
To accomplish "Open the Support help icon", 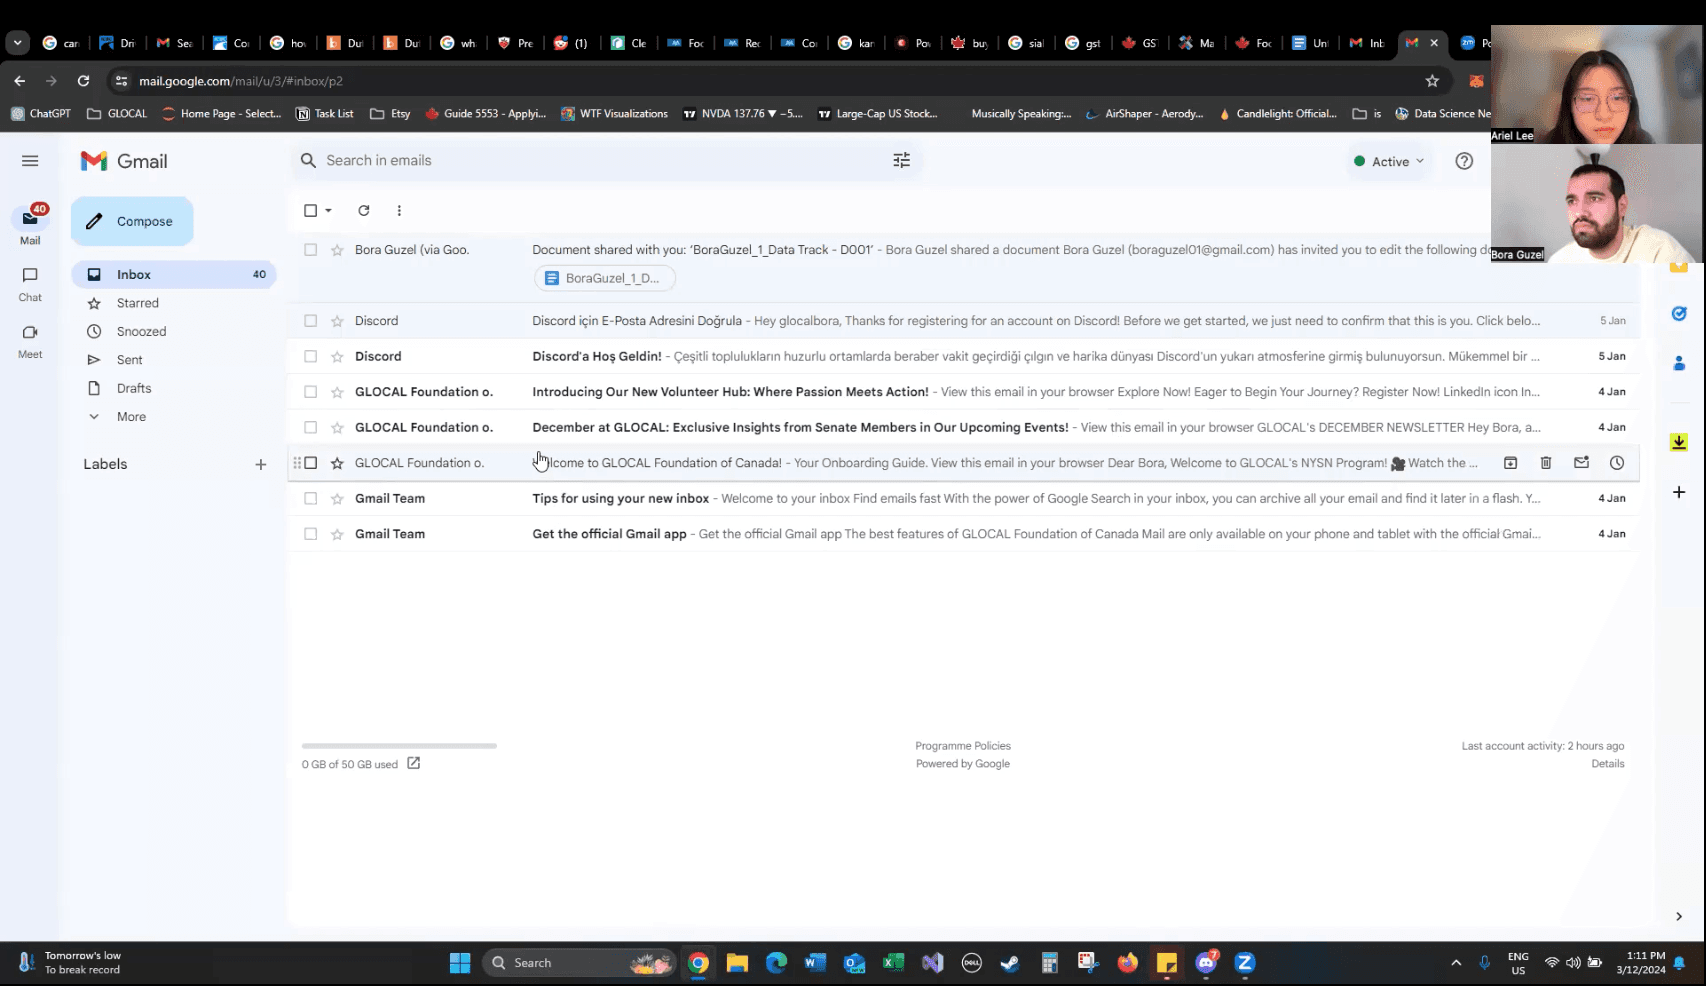I will (1464, 161).
